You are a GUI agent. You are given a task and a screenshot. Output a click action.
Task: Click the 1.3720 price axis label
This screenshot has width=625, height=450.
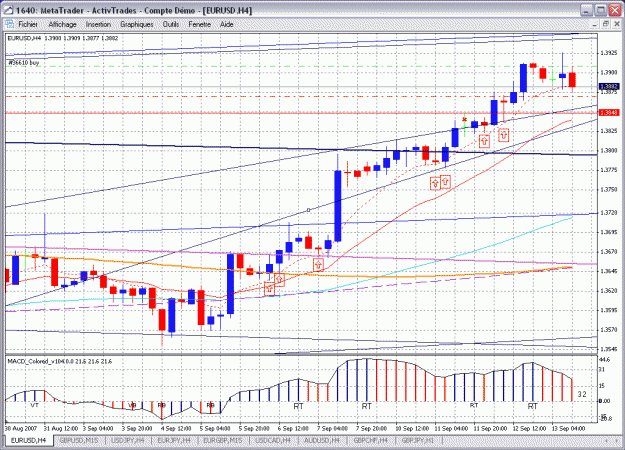click(609, 213)
